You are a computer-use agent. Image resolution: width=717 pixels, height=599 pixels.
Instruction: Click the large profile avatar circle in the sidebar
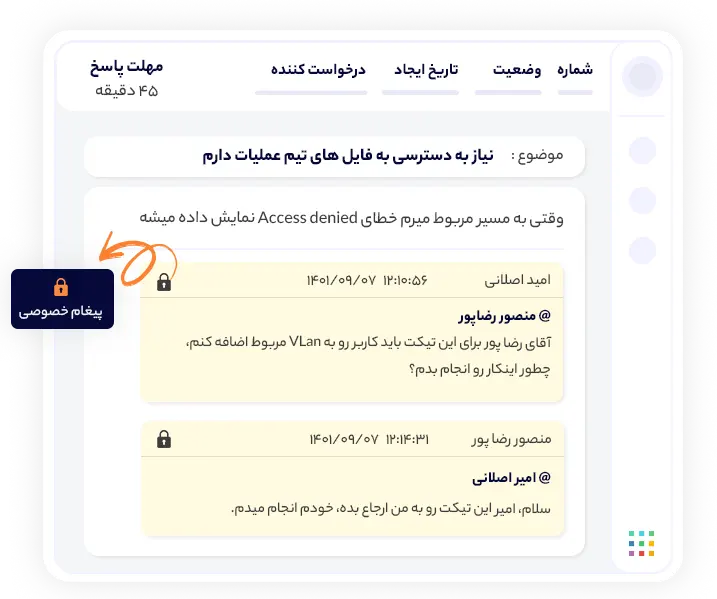coord(642,75)
